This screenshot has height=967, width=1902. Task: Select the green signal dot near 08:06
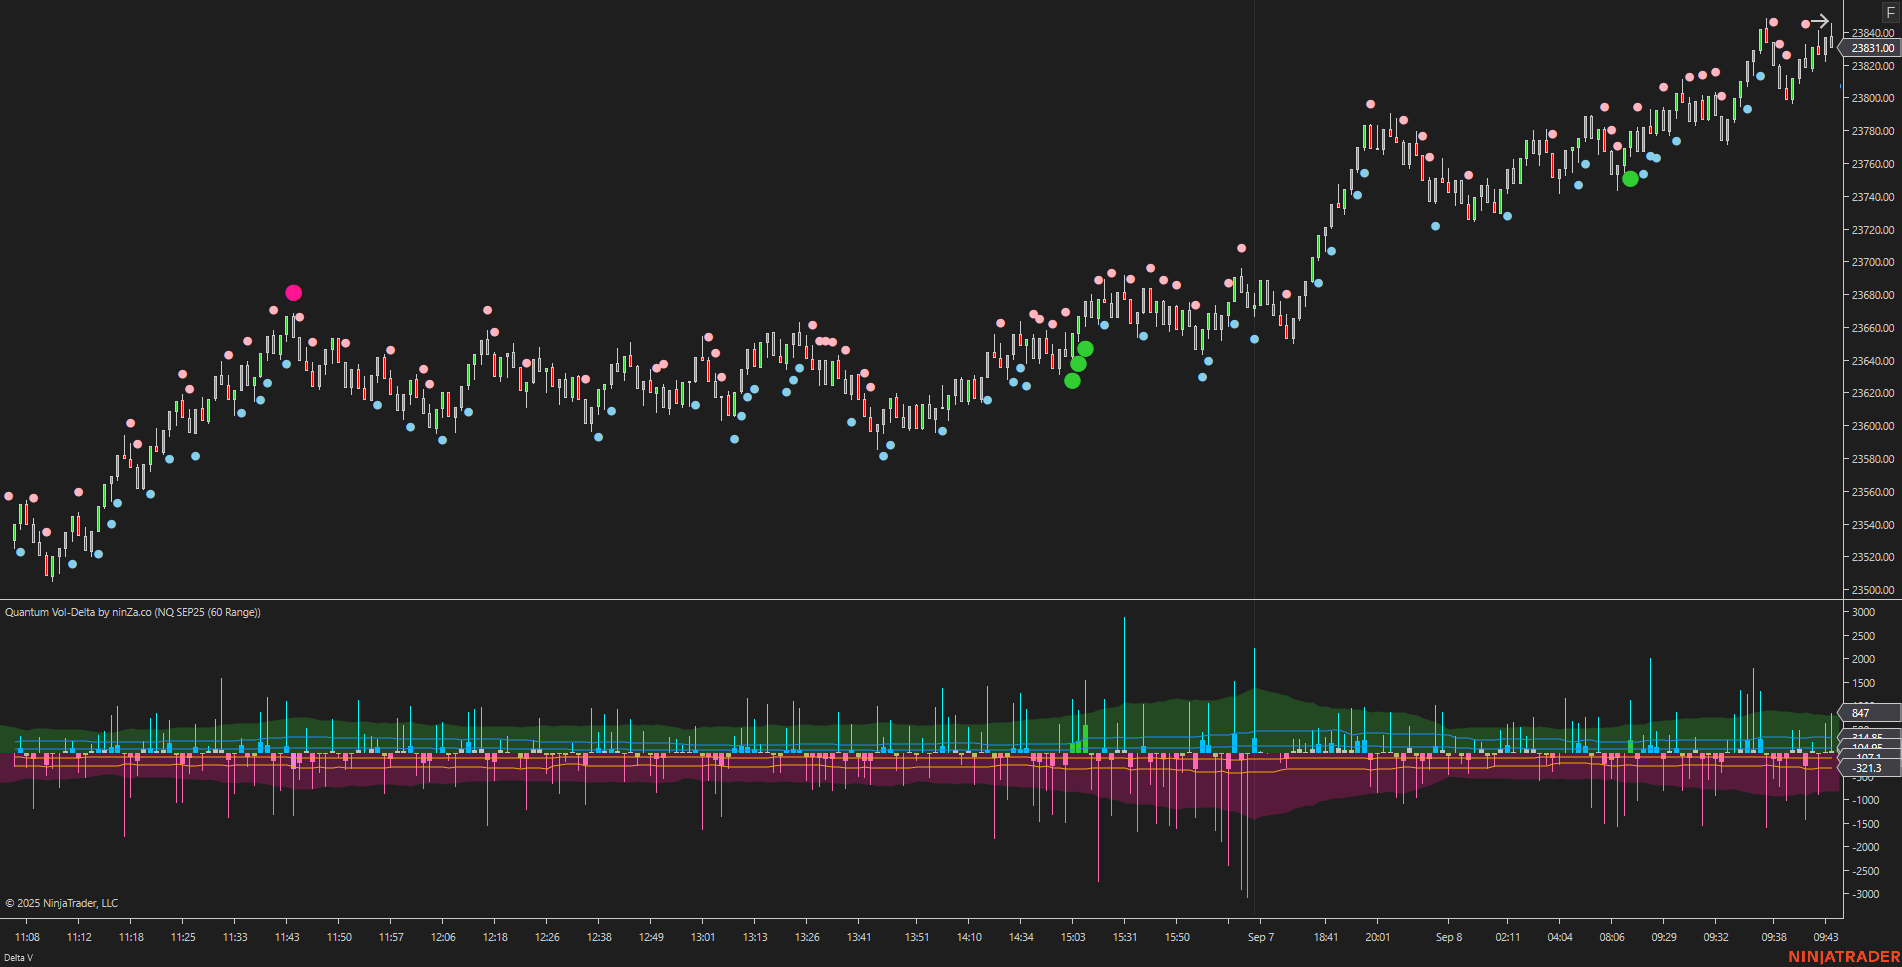(1630, 180)
